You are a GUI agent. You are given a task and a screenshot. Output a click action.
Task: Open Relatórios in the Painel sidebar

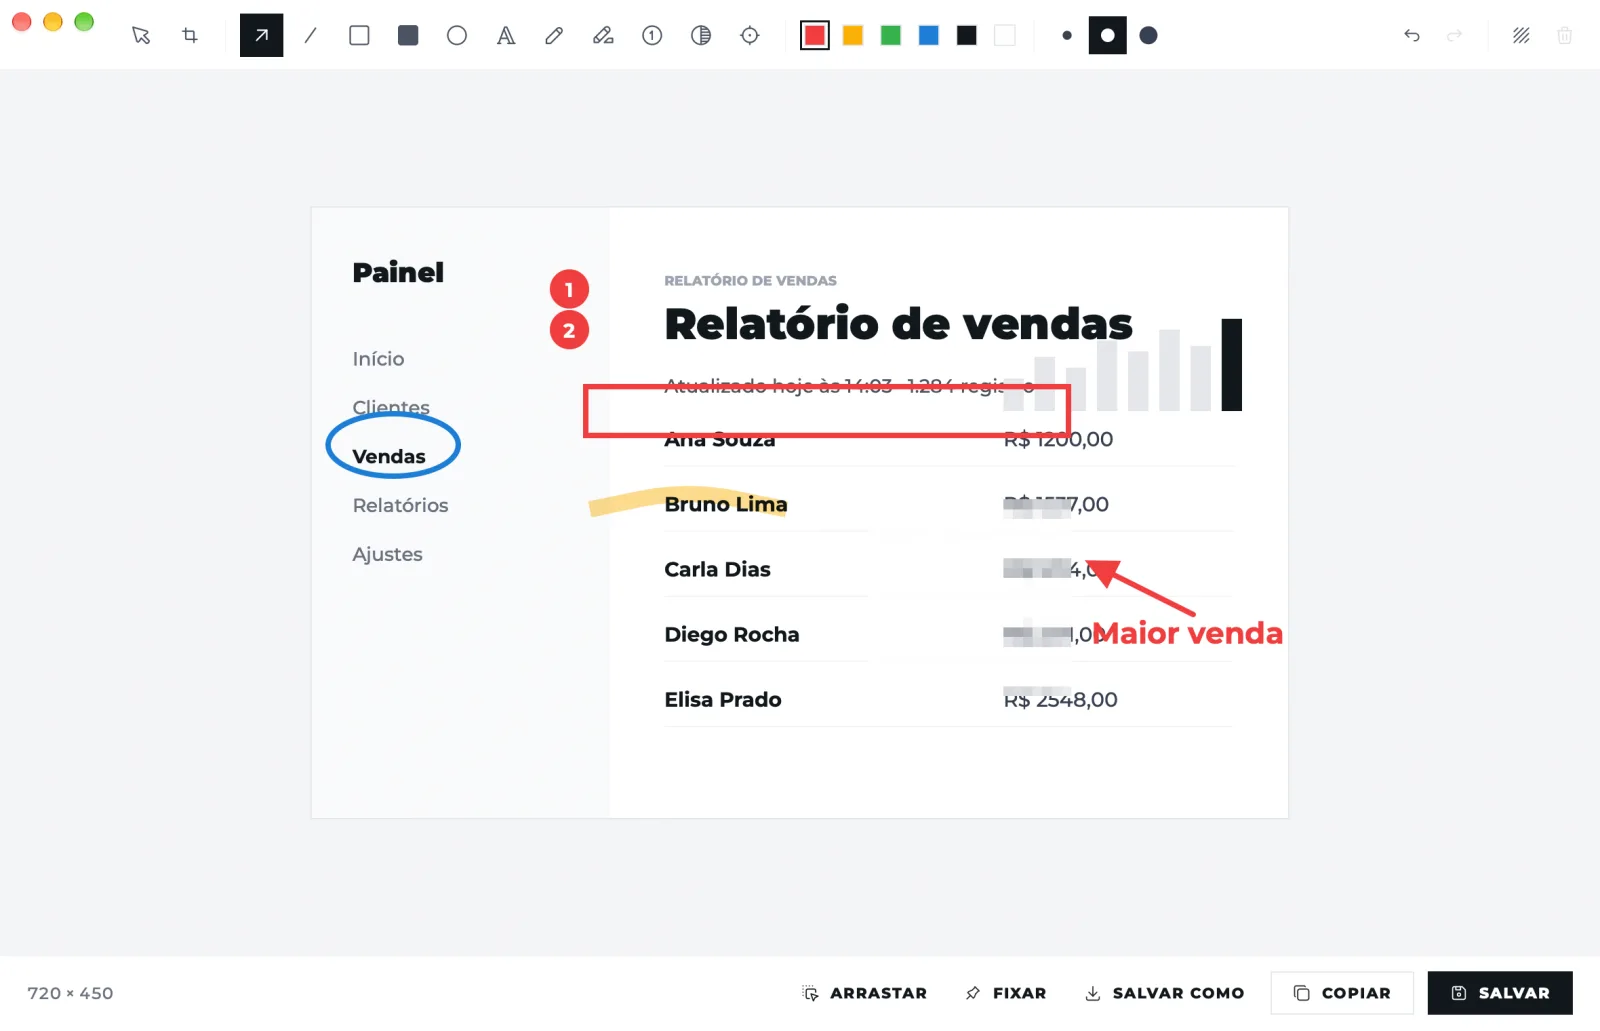point(400,505)
